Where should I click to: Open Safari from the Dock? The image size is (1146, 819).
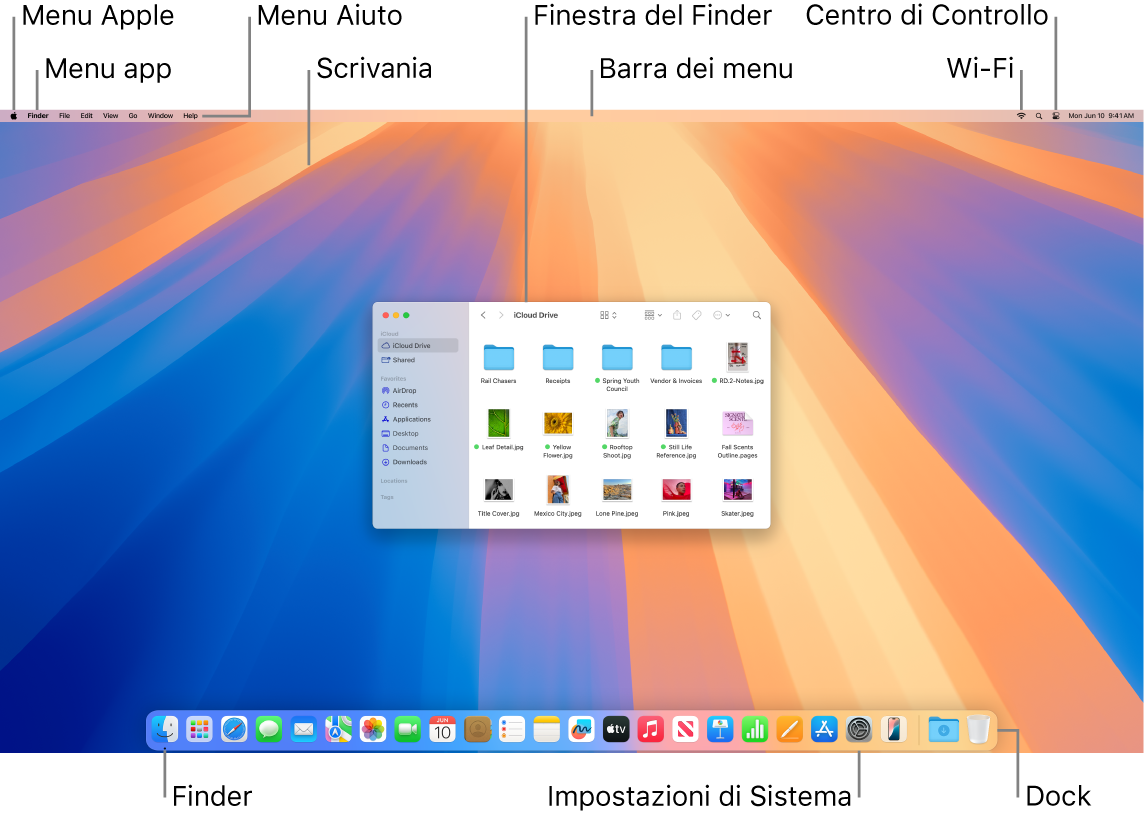pos(234,729)
